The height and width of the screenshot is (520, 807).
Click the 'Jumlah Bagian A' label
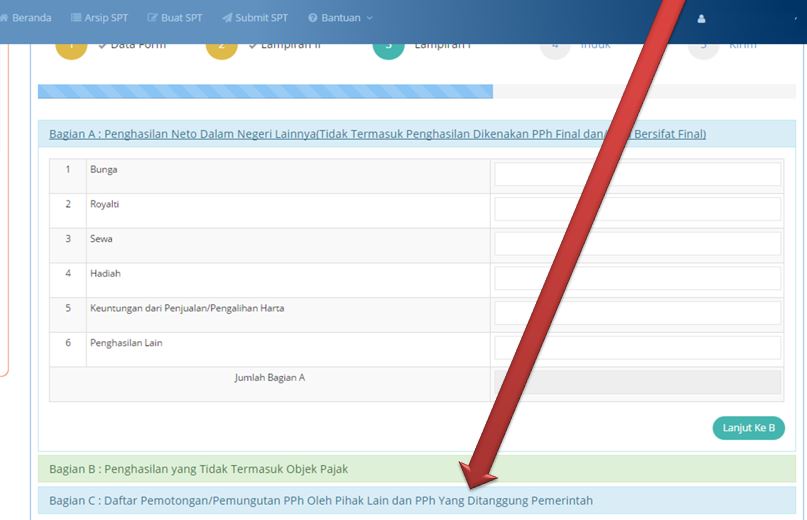(270, 377)
